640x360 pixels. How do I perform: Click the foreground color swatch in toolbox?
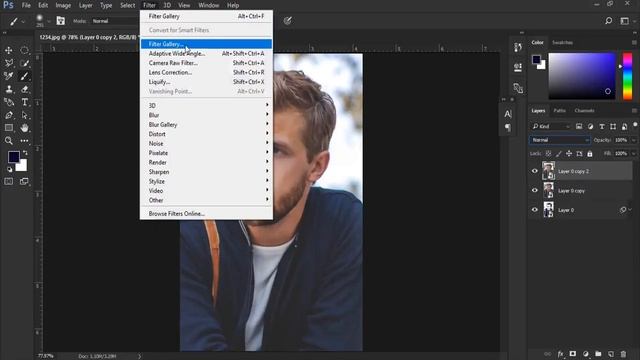[x=13, y=157]
